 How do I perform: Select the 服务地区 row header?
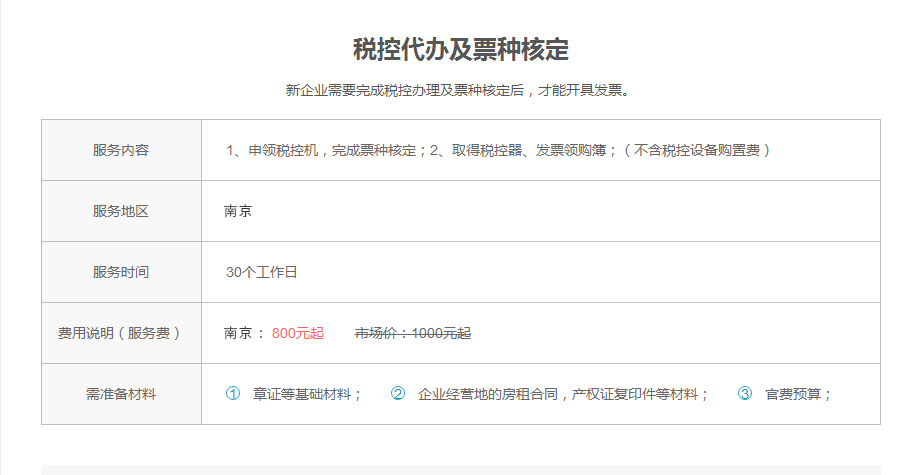pos(121,211)
